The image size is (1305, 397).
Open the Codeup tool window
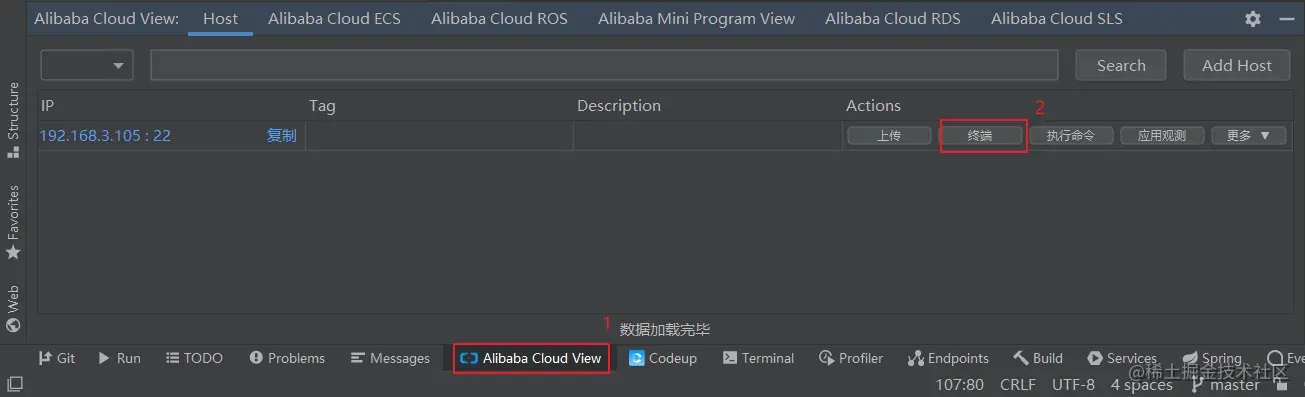tap(663, 358)
